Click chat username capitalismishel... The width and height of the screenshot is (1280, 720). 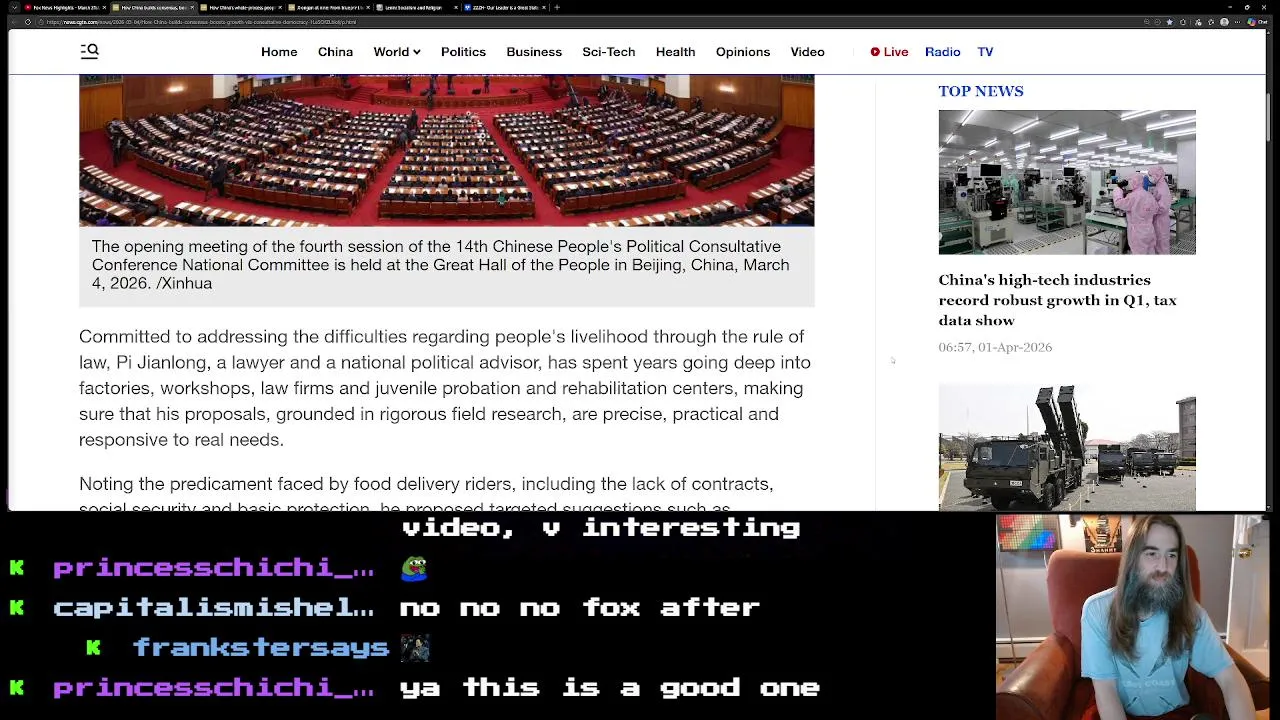(214, 607)
